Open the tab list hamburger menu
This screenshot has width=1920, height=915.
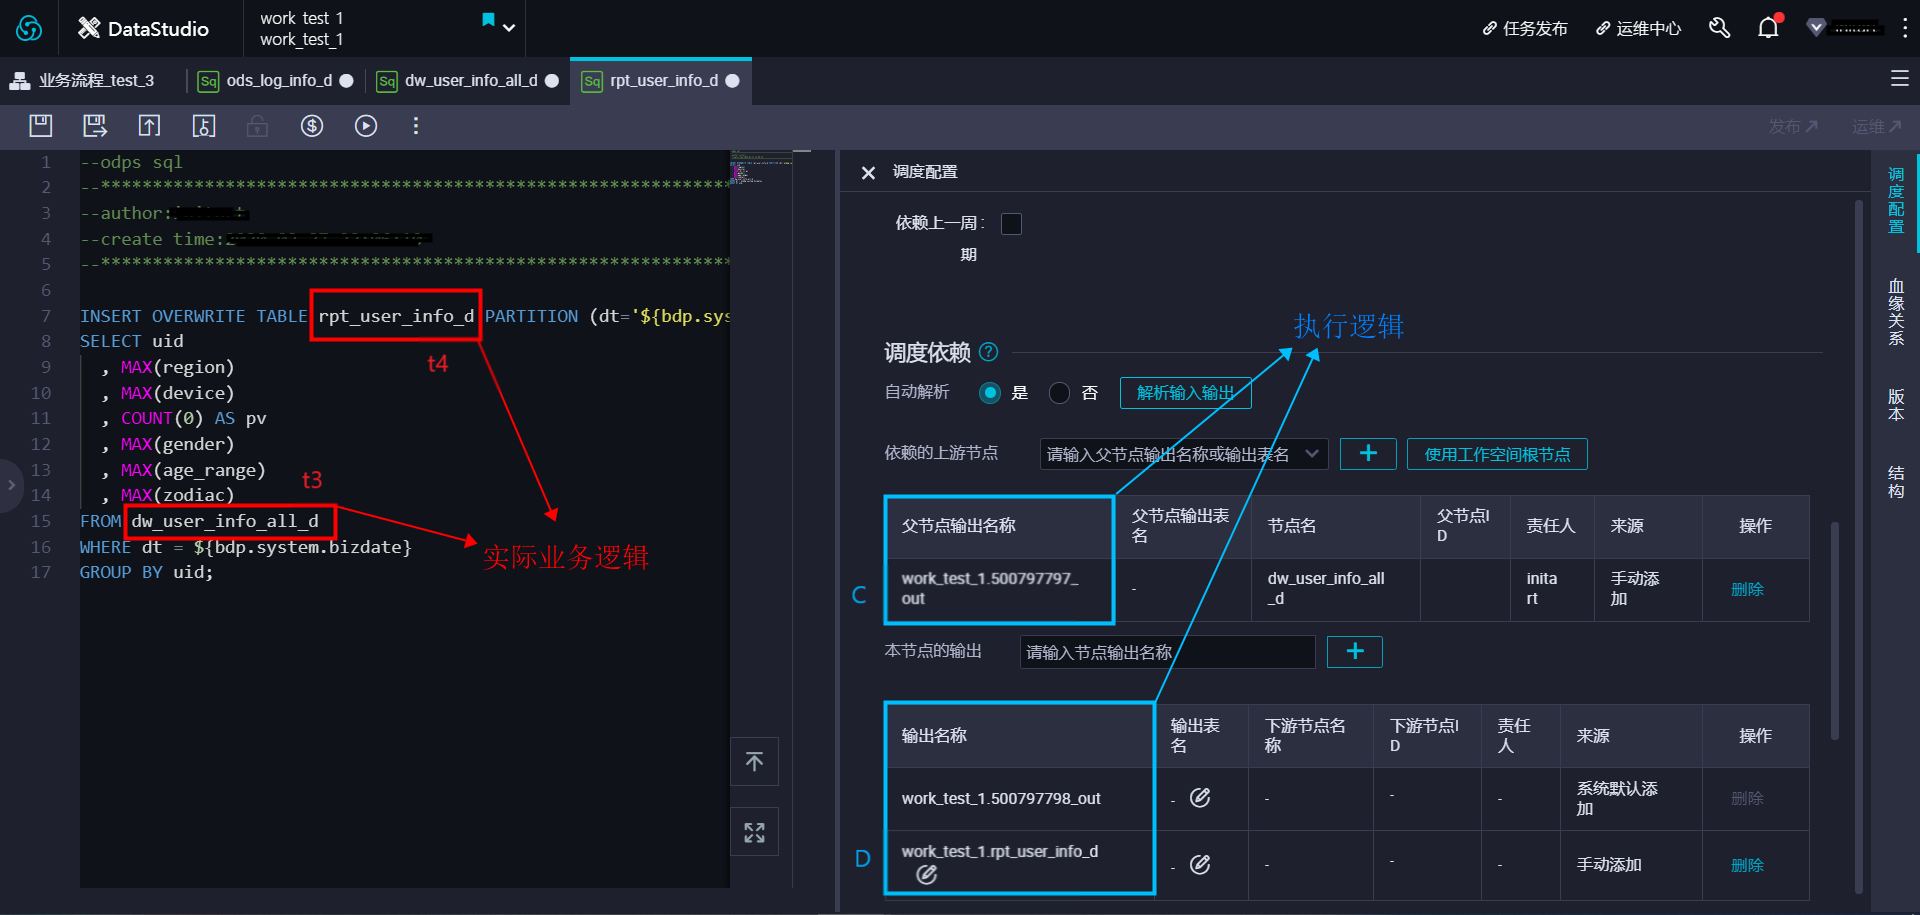tap(1900, 79)
